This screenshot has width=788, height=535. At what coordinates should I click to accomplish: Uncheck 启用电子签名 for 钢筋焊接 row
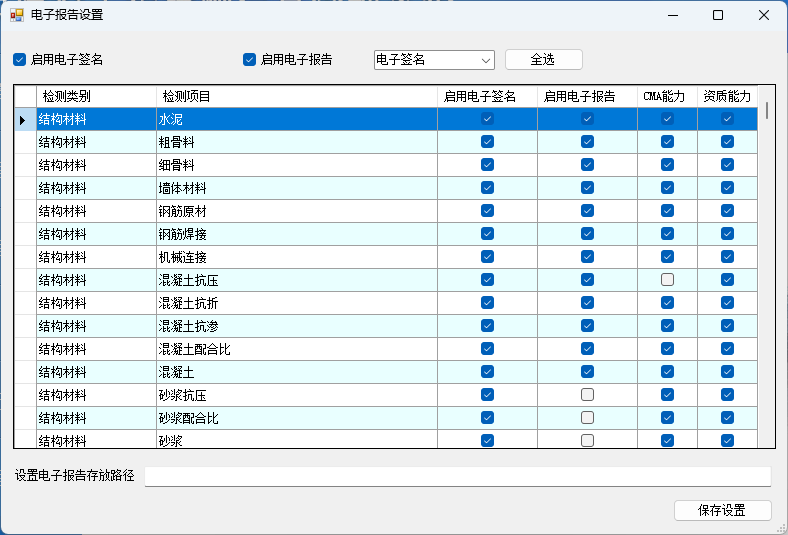coord(487,234)
